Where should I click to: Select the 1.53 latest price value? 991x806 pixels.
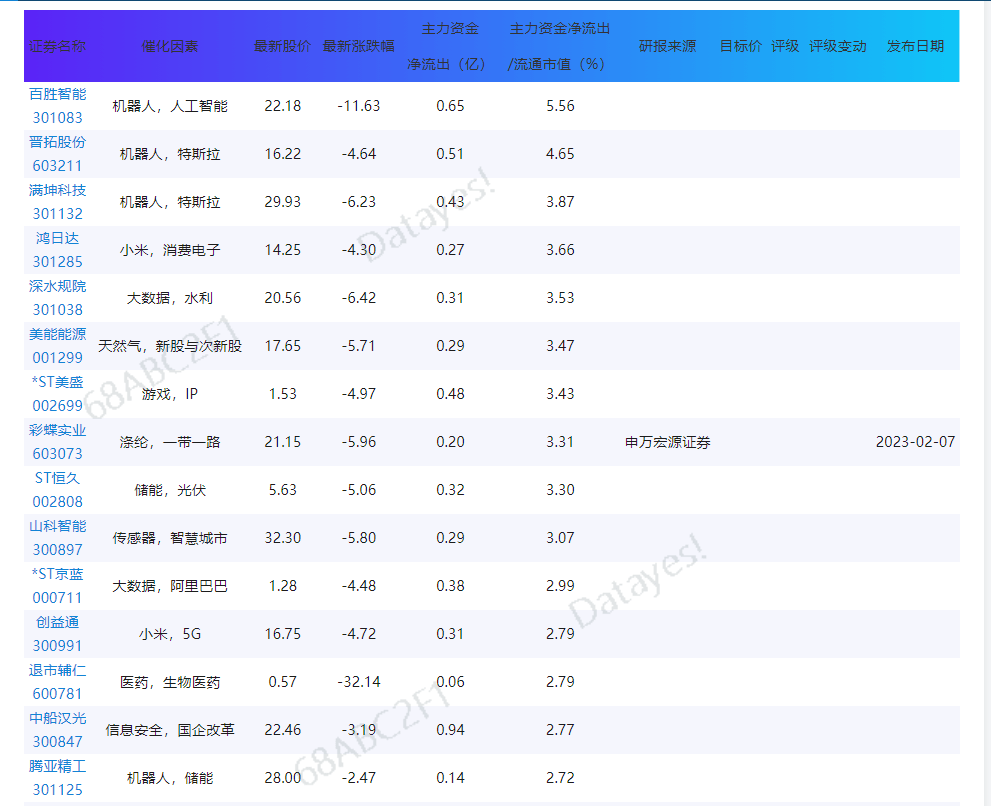(x=283, y=394)
